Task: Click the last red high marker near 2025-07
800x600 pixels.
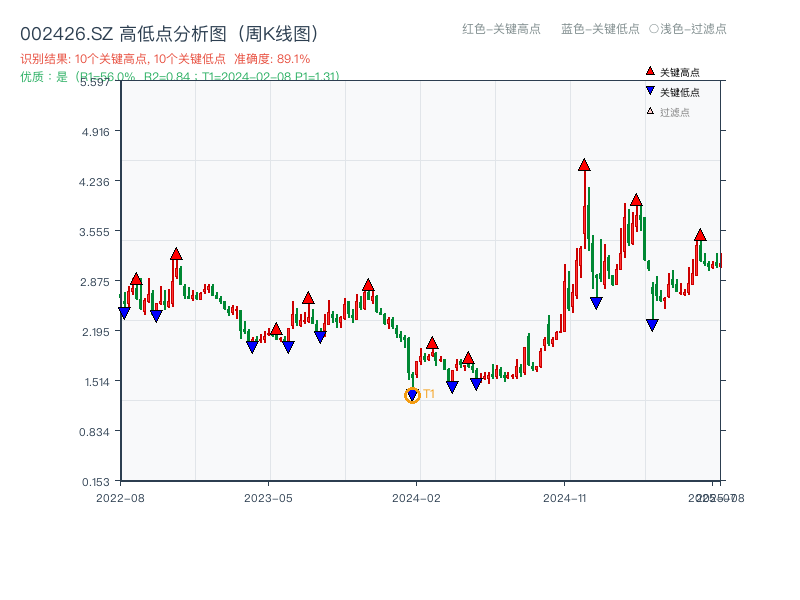Action: click(700, 235)
